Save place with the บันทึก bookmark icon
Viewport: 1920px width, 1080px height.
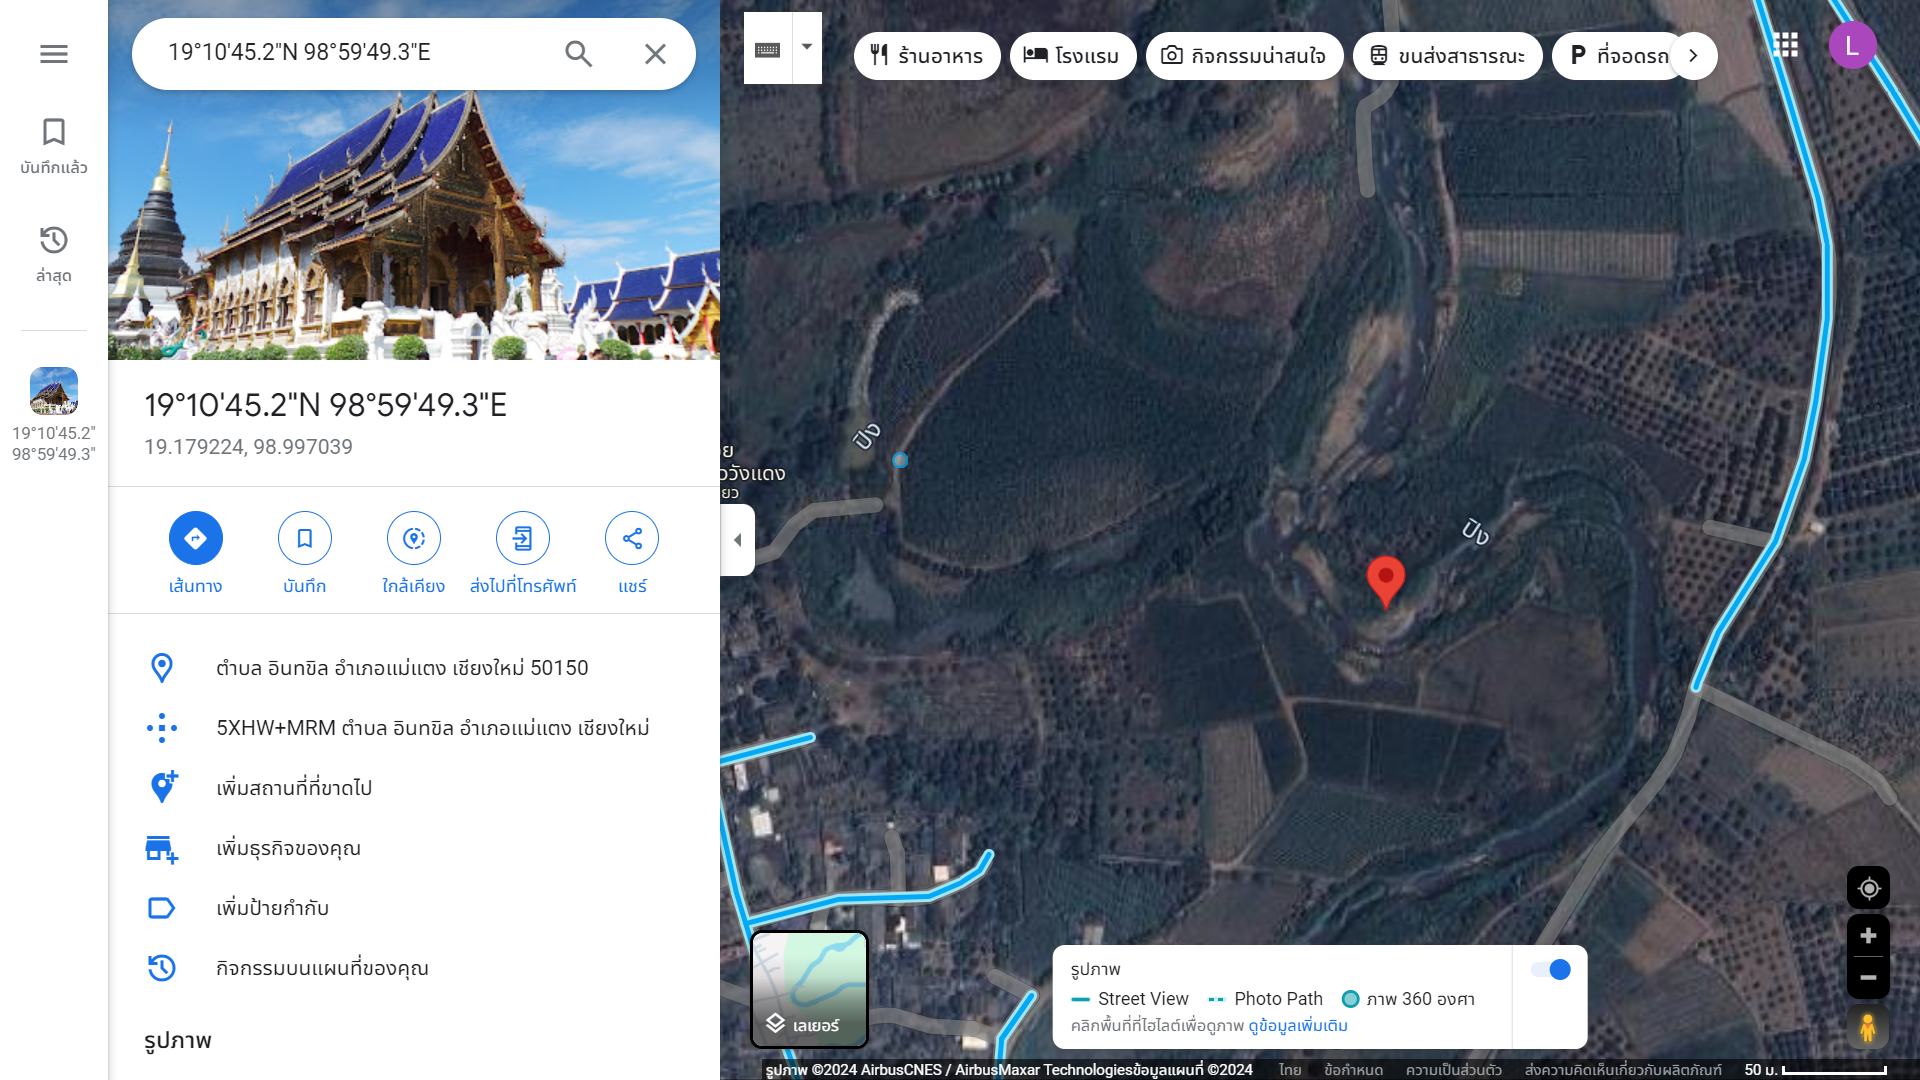tap(305, 539)
